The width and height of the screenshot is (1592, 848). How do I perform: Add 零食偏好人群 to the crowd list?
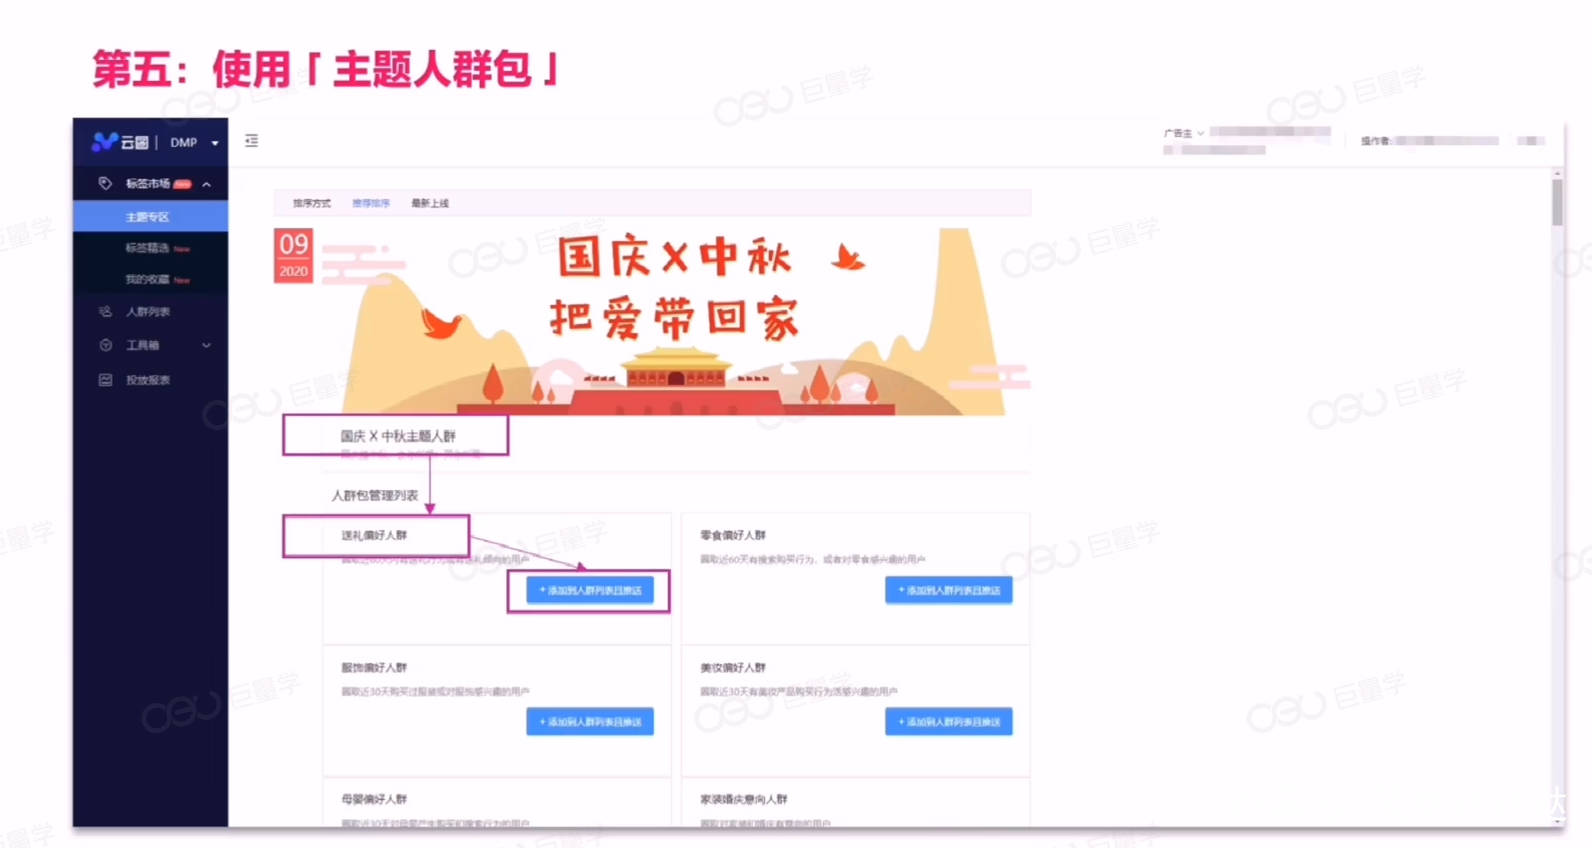(949, 590)
